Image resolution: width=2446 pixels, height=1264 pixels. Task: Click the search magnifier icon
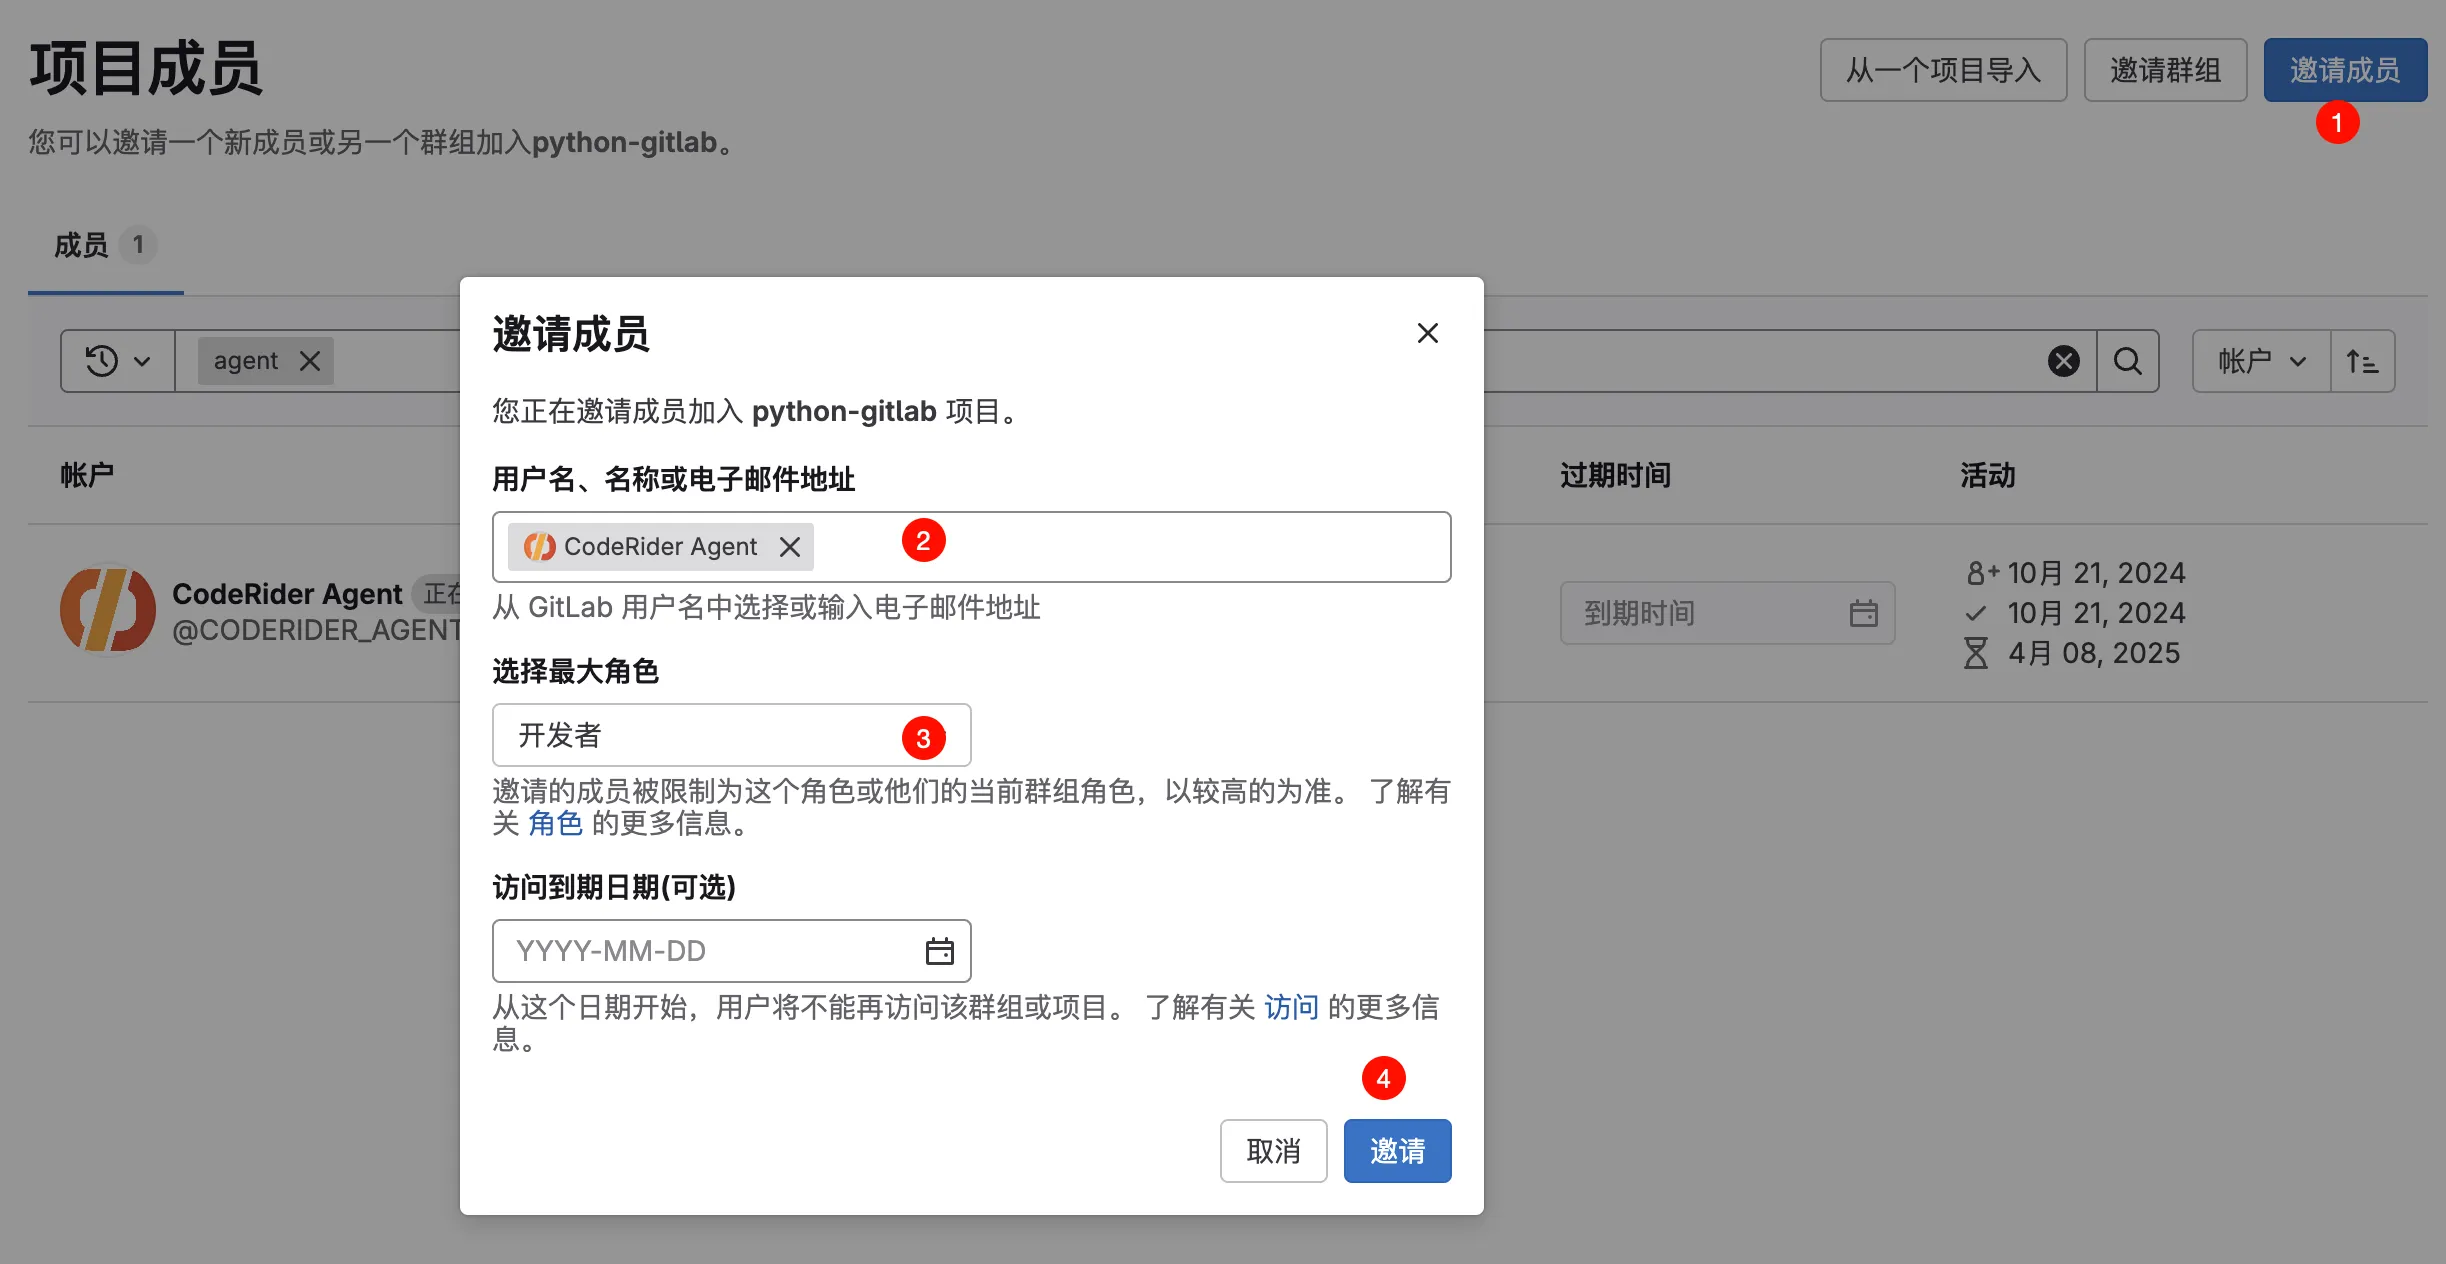coord(2127,361)
